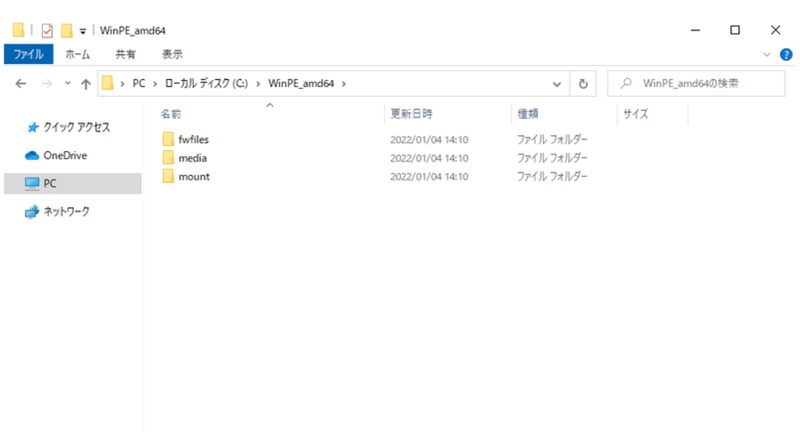Click the folder icon in title bar
This screenshot has width=800, height=432.
18,30
